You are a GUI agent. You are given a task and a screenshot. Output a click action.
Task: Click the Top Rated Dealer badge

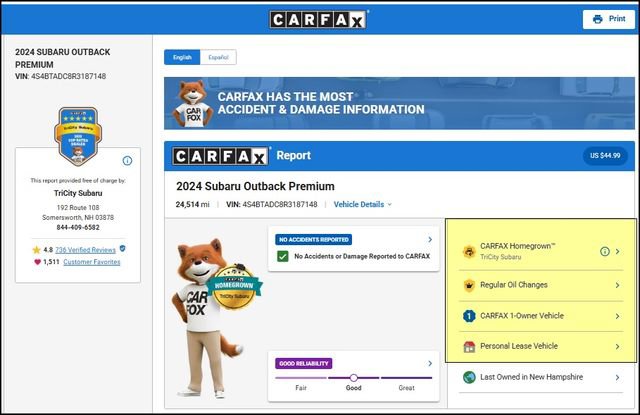[78, 136]
